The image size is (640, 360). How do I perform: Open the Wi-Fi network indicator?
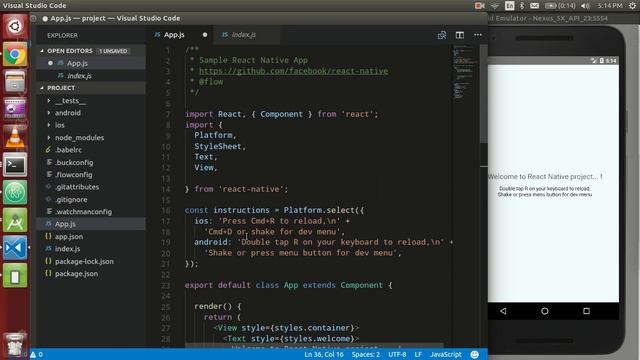pyautogui.click(x=494, y=6)
